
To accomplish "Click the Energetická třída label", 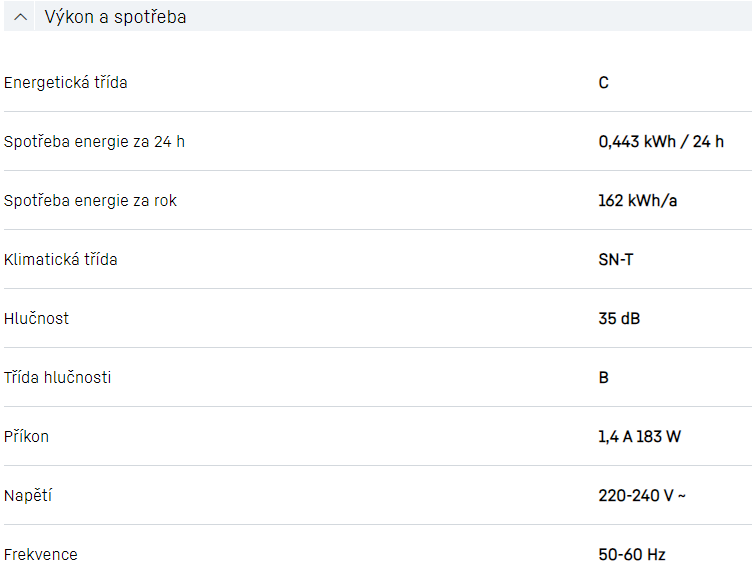I will coord(66,82).
